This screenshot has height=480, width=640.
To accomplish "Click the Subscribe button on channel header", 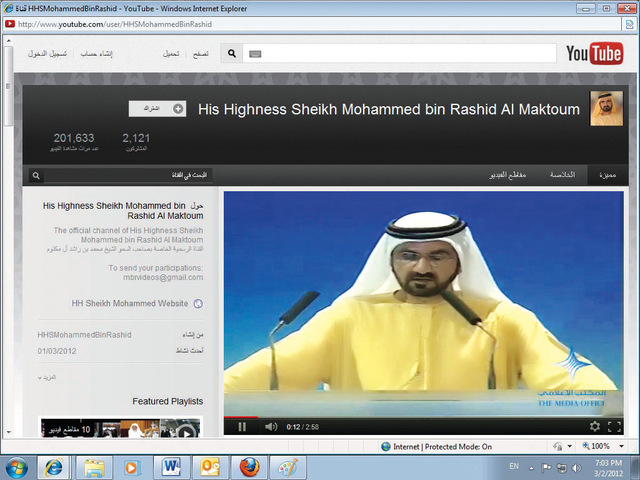I will [157, 108].
